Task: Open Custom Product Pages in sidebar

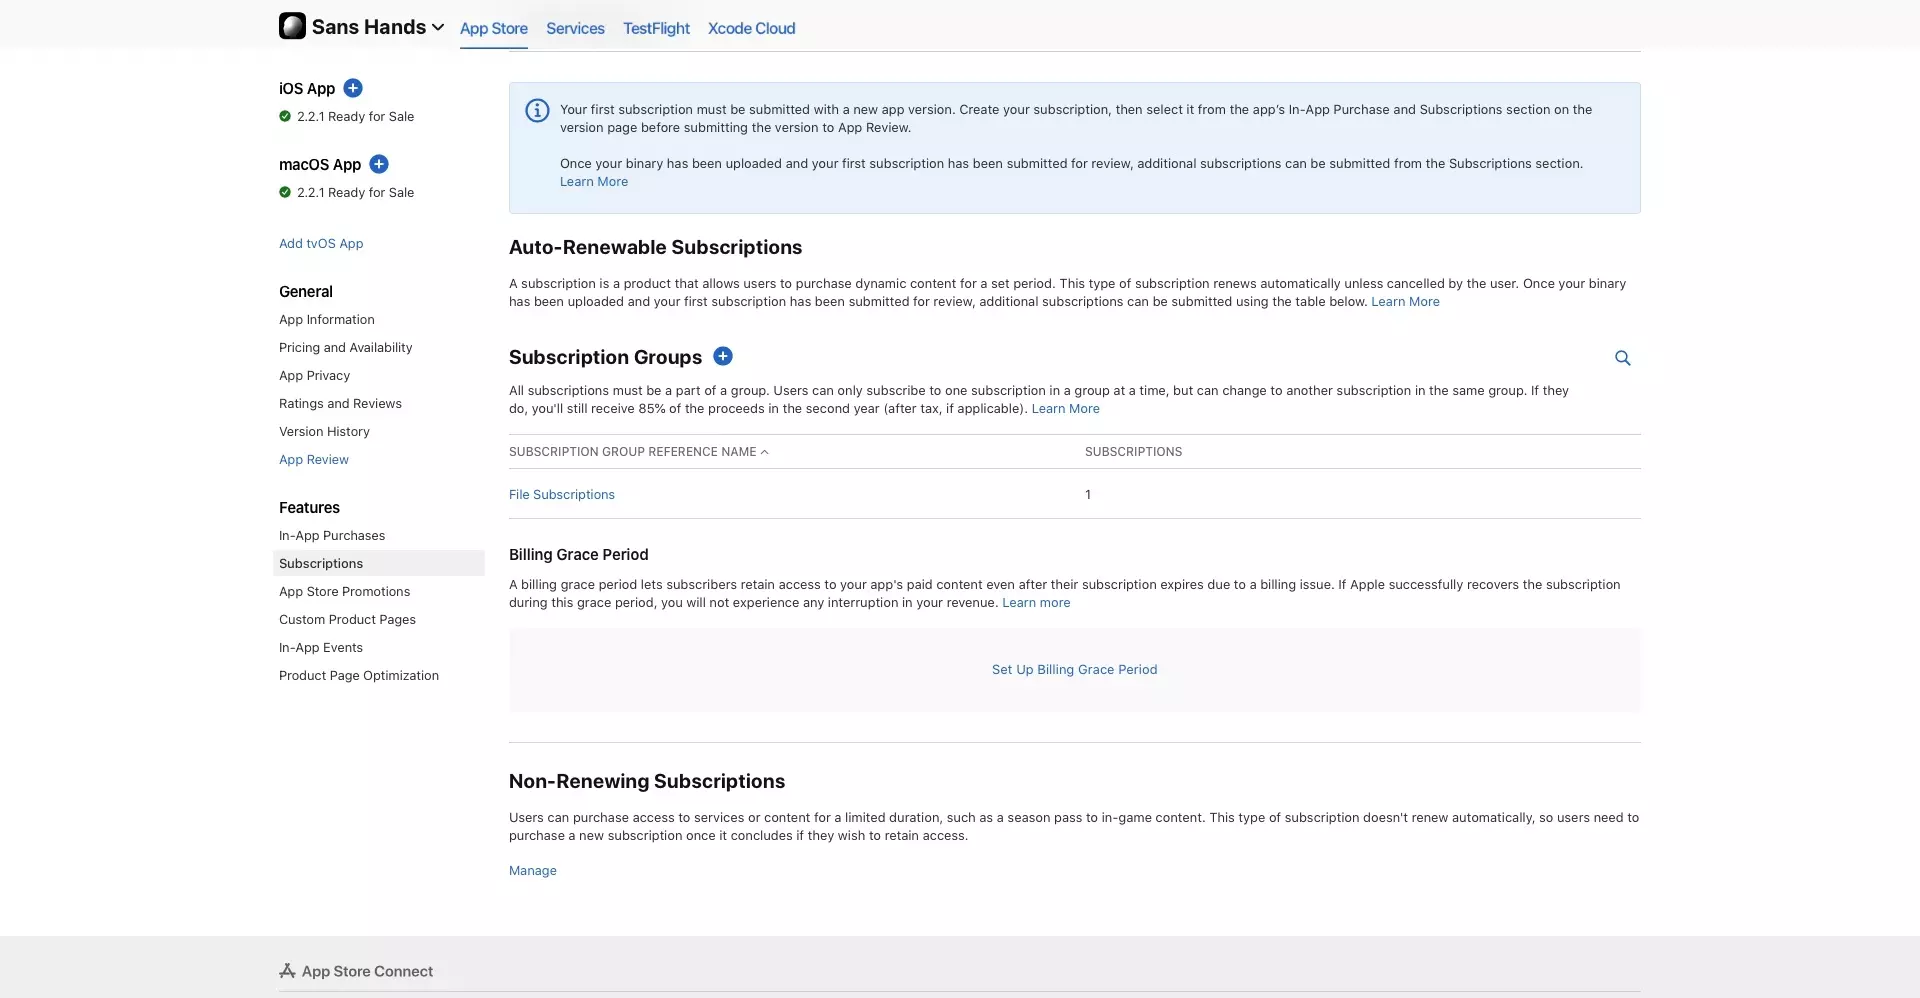Action: (x=347, y=619)
